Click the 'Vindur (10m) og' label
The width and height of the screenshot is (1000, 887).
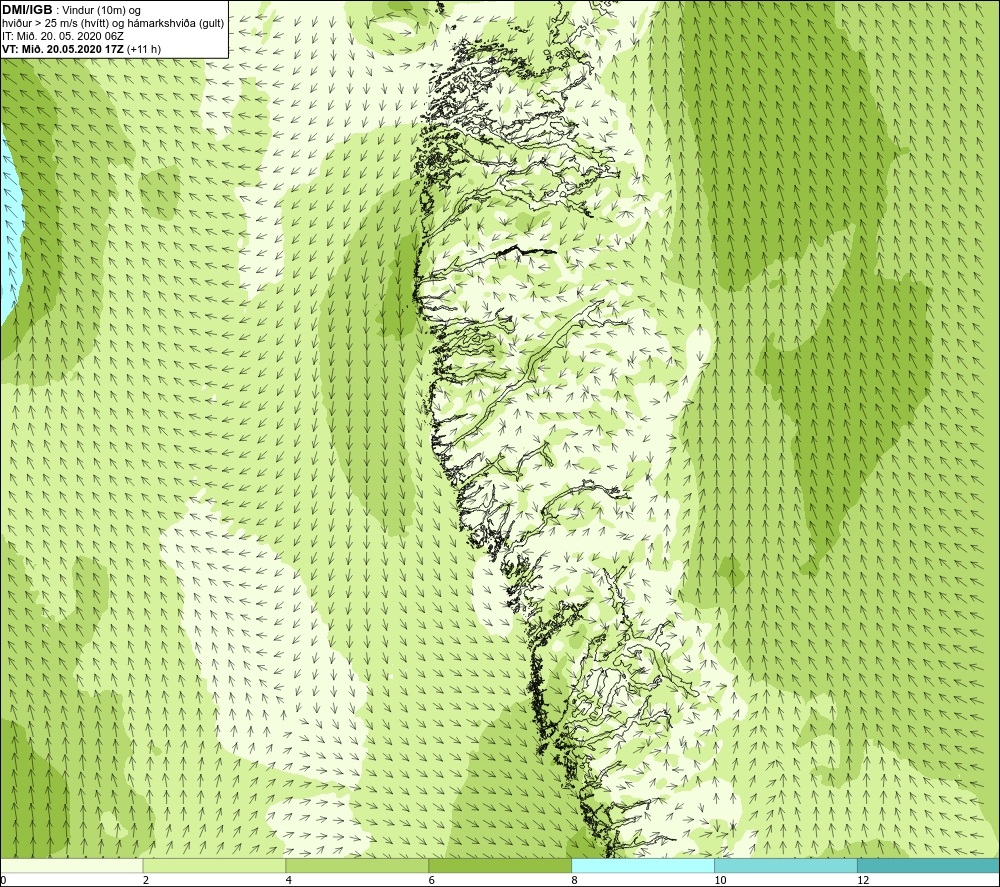click(101, 11)
